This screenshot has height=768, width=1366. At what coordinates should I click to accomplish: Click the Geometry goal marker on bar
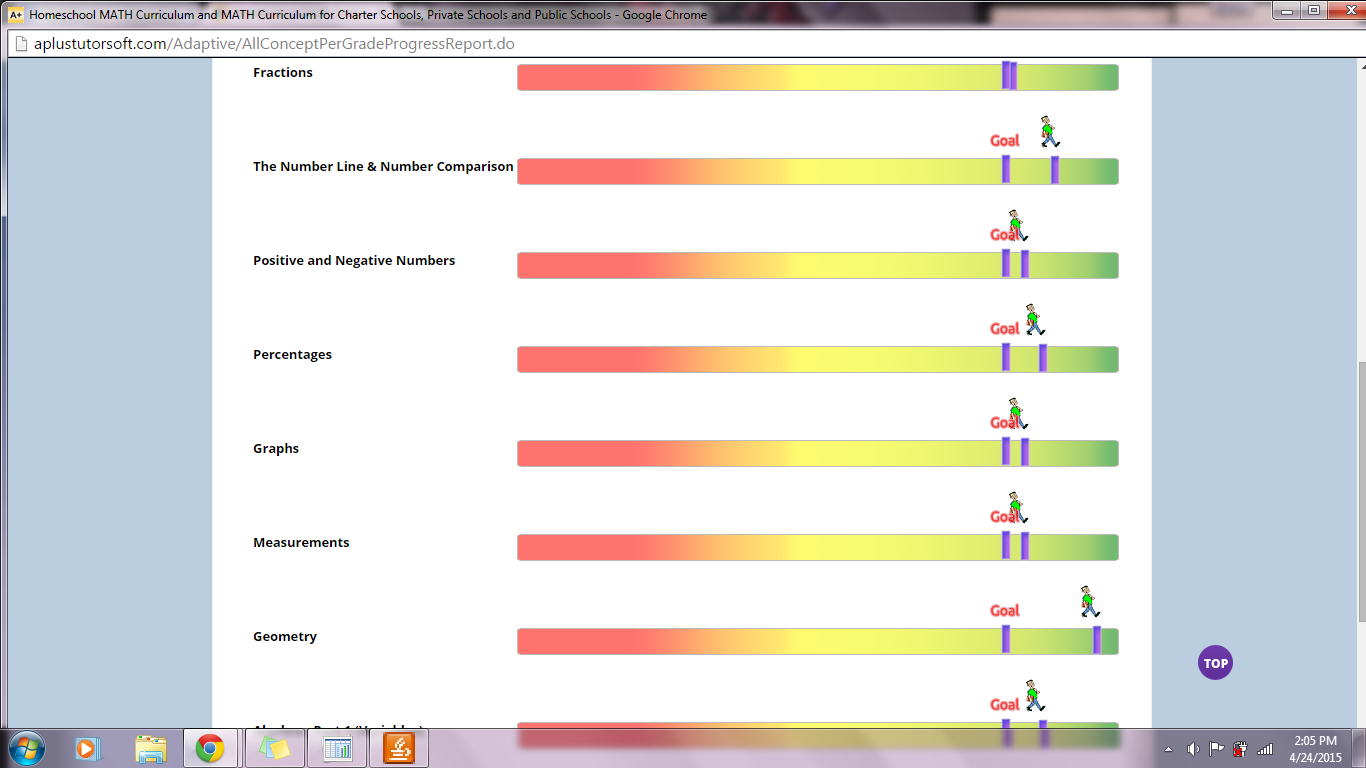point(1006,640)
